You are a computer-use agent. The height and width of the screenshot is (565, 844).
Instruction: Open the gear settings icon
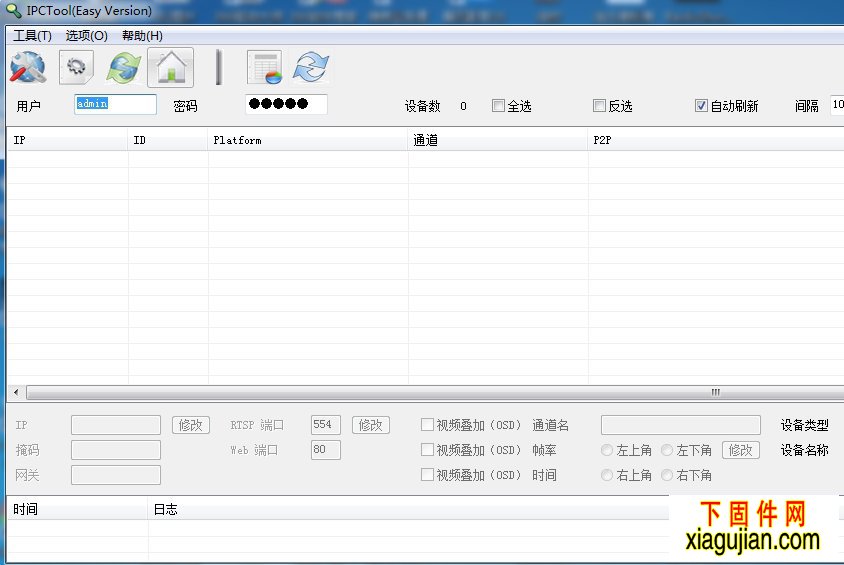[x=76, y=67]
